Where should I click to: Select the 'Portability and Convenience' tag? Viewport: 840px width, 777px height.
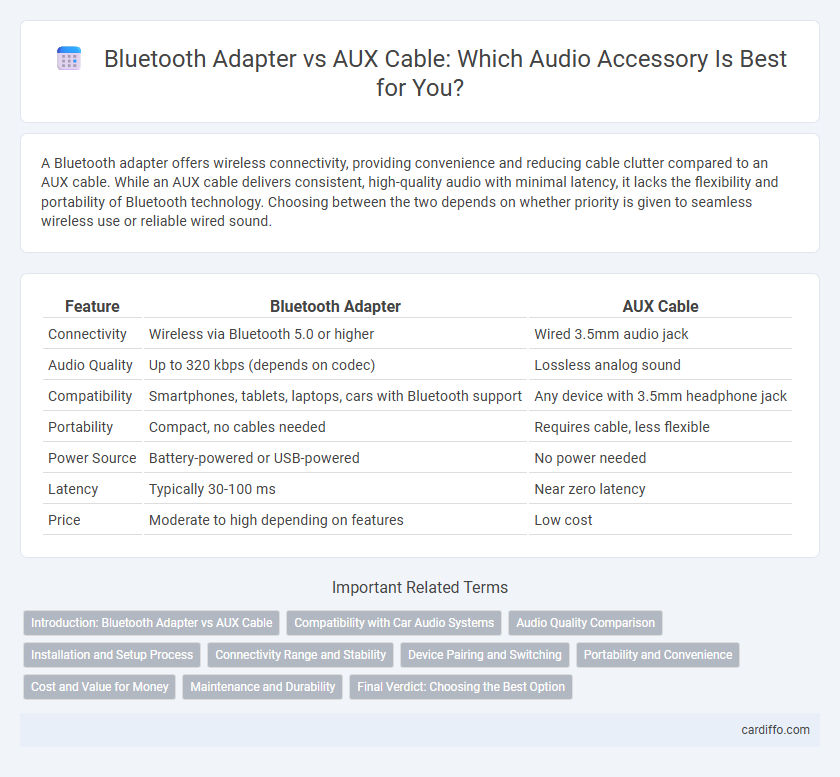click(x=658, y=655)
